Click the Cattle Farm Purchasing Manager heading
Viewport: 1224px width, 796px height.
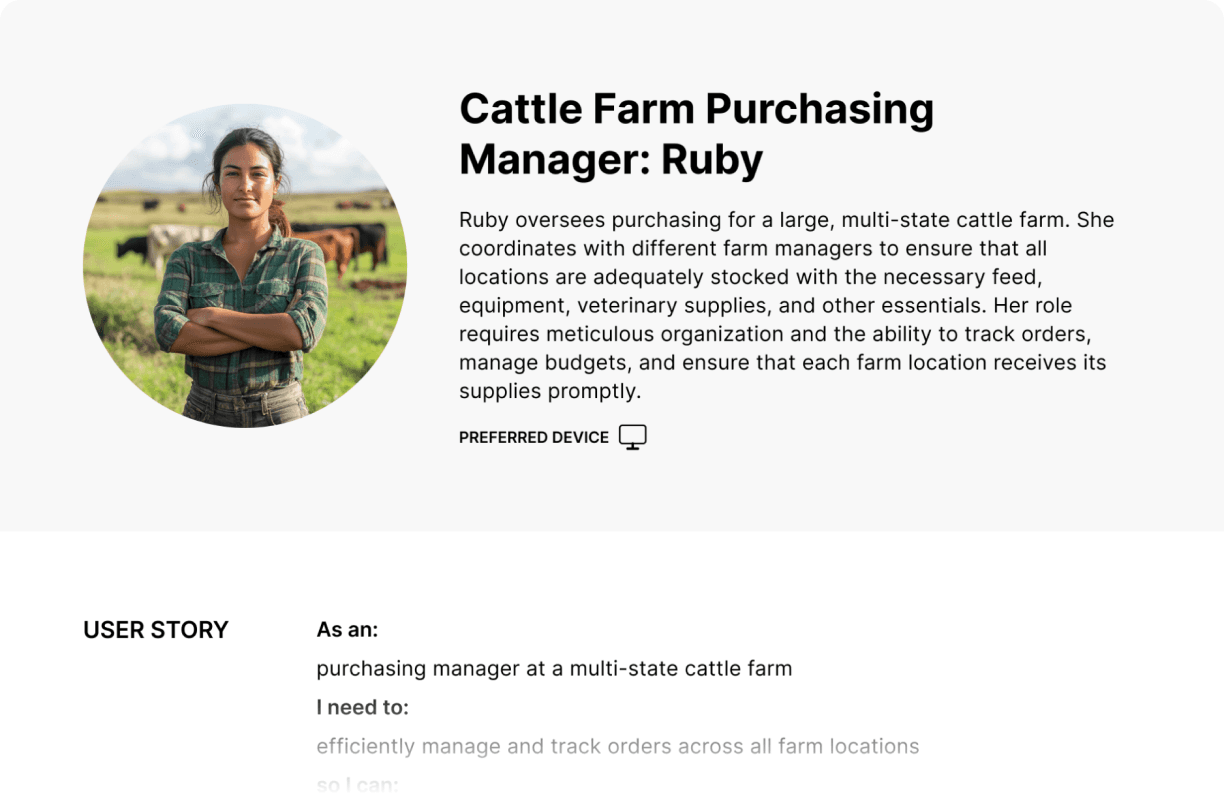pyautogui.click(x=696, y=133)
